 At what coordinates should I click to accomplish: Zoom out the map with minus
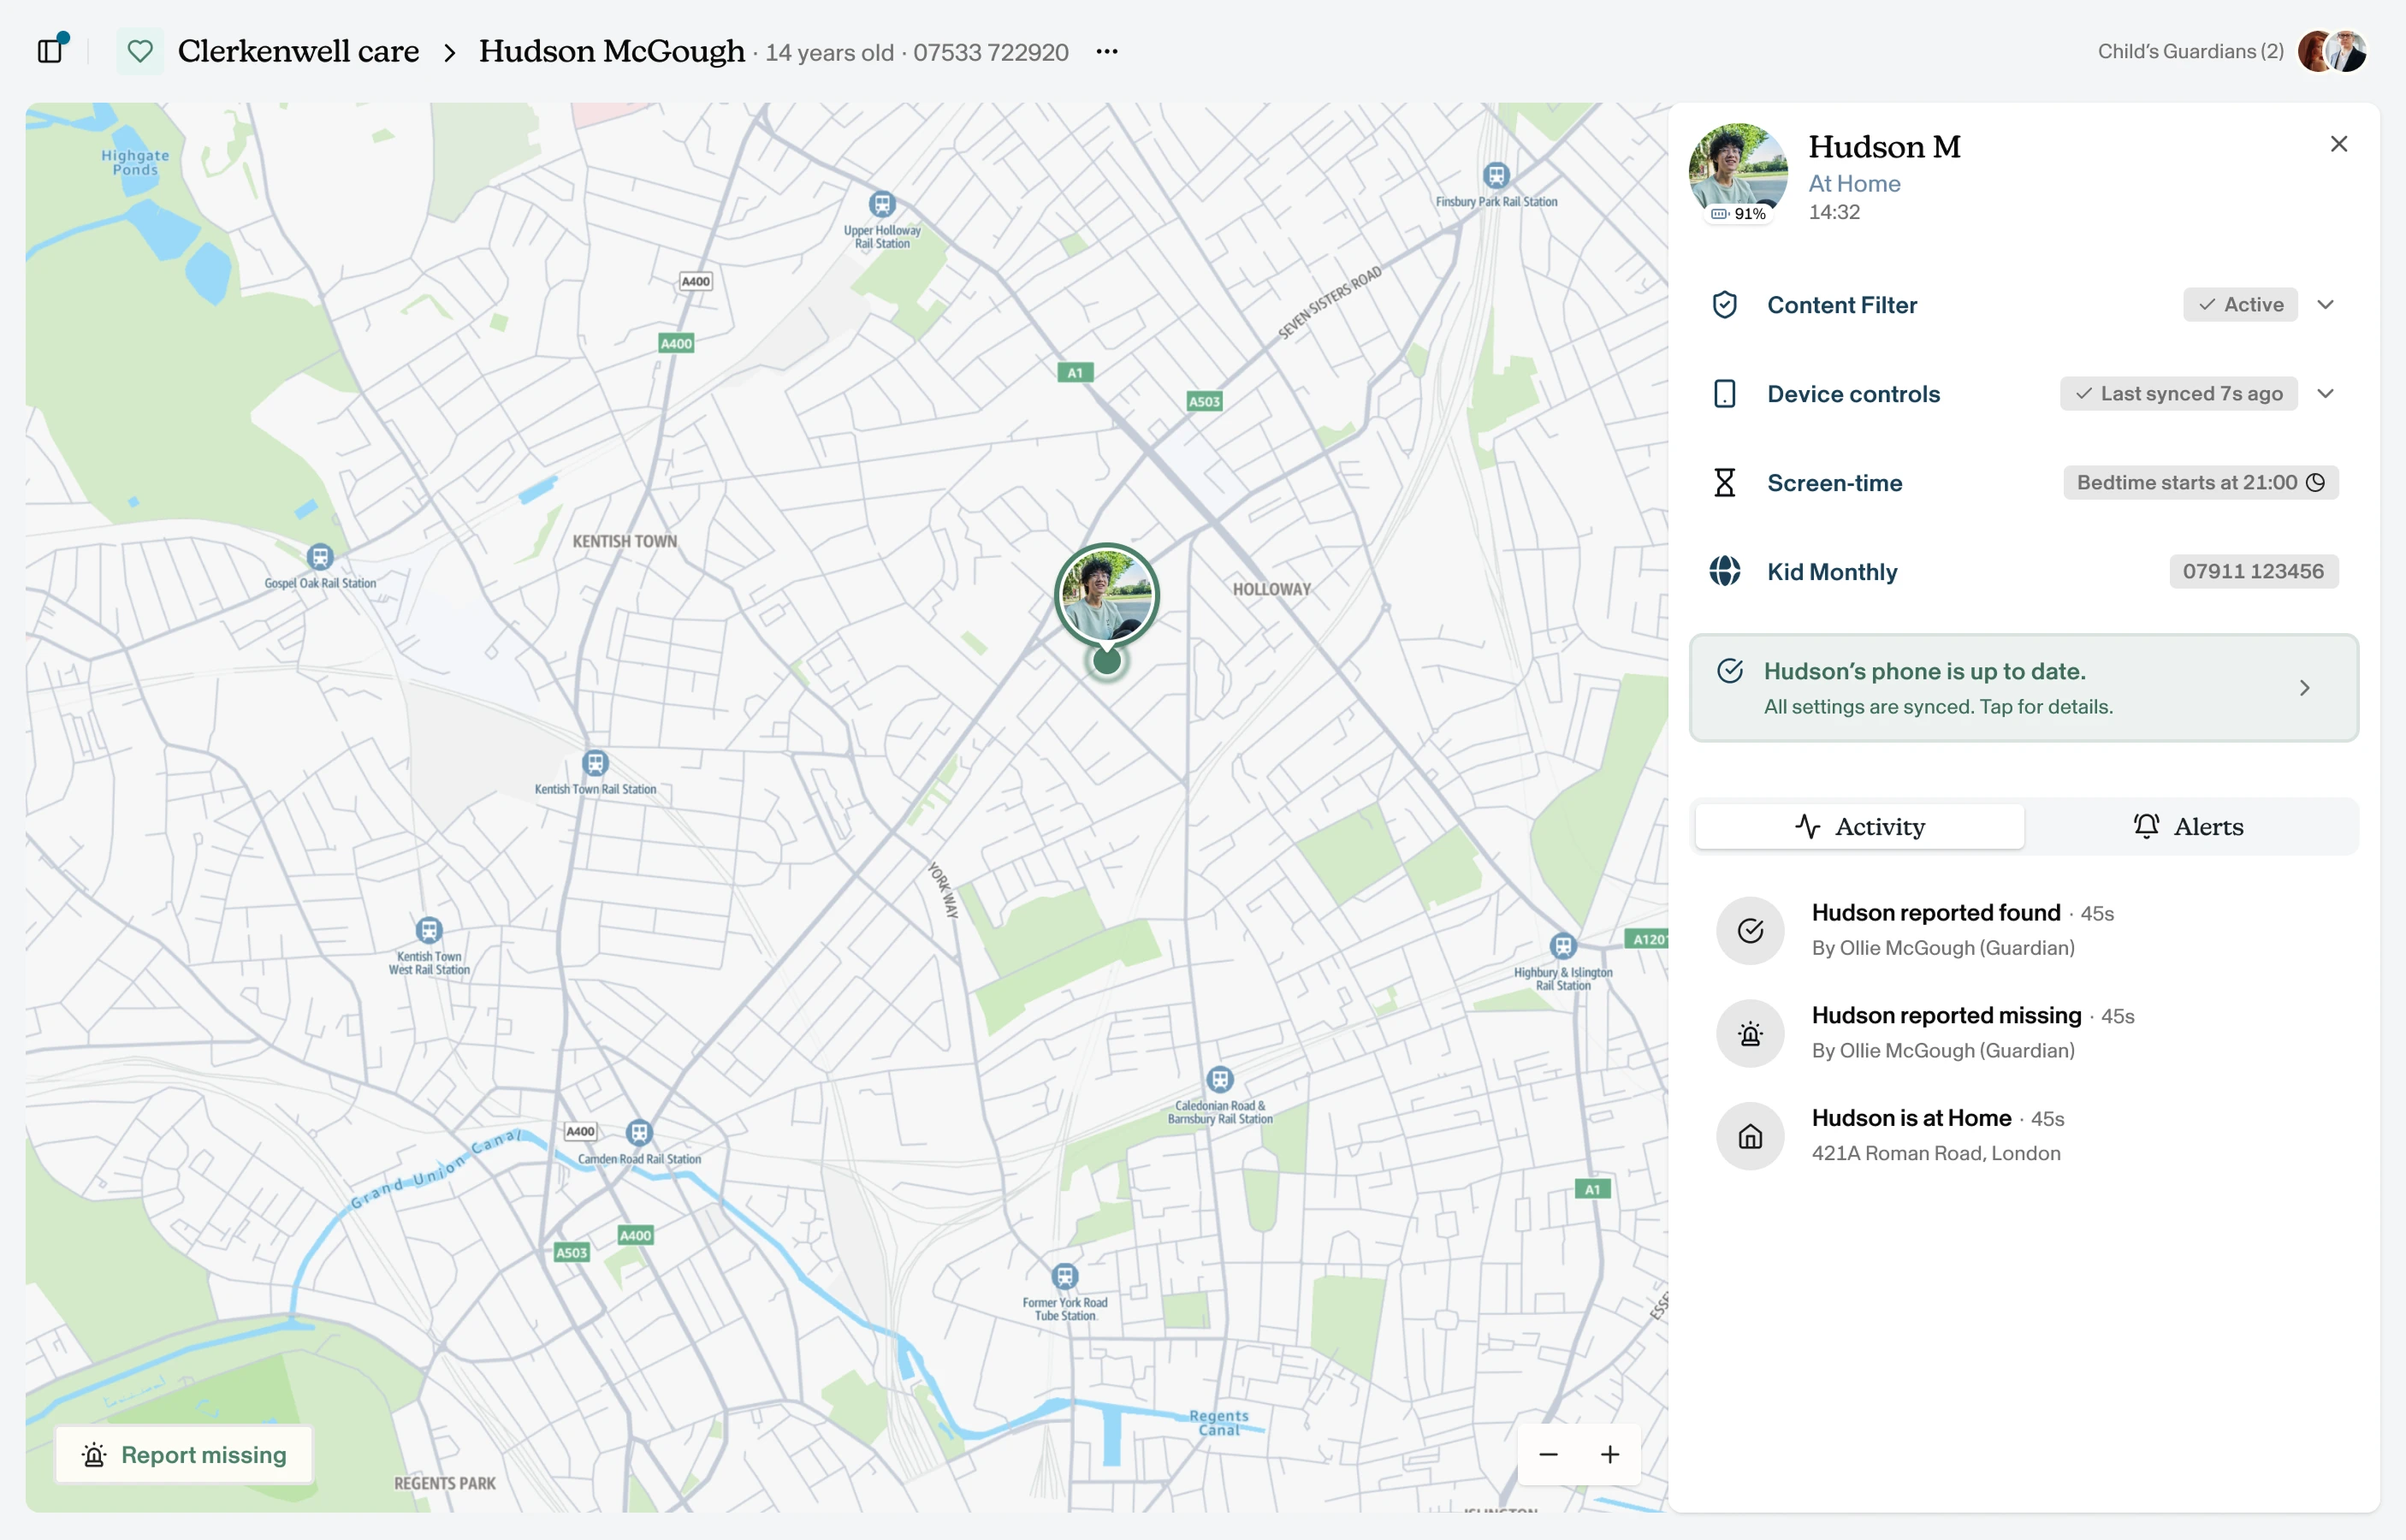pos(1548,1455)
